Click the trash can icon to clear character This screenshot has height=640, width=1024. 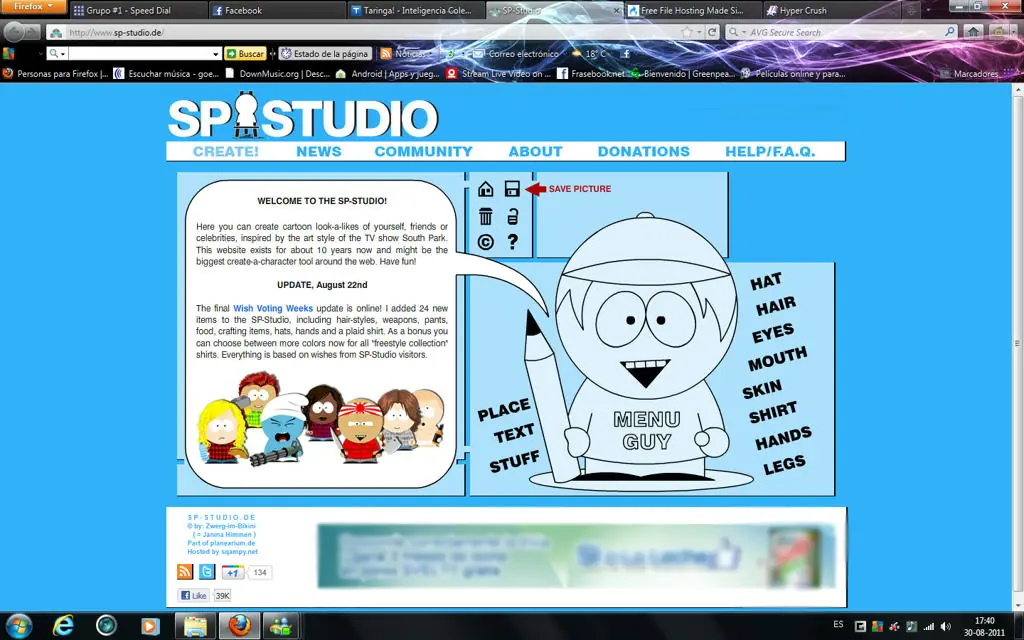[x=485, y=216]
